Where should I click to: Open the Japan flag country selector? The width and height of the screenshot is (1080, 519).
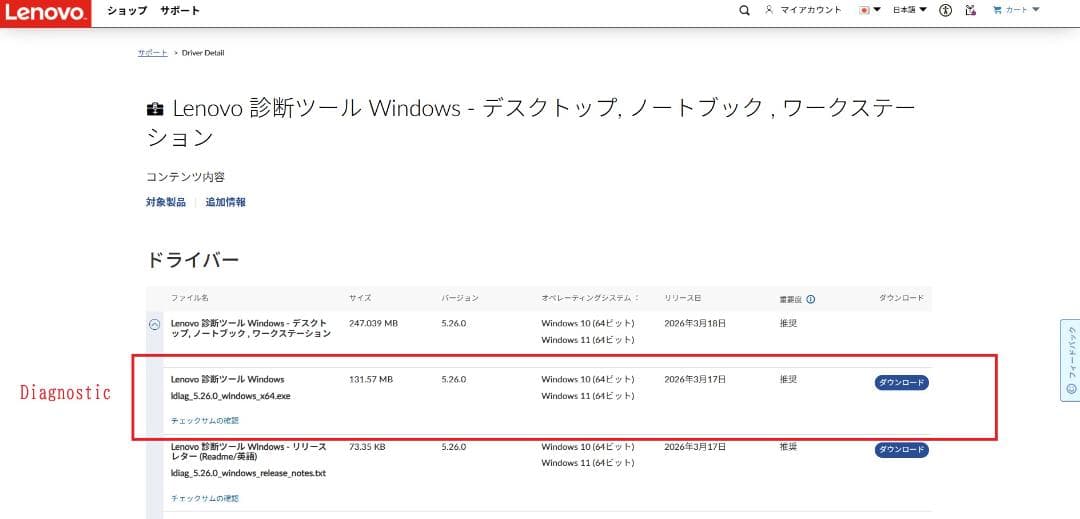[870, 10]
